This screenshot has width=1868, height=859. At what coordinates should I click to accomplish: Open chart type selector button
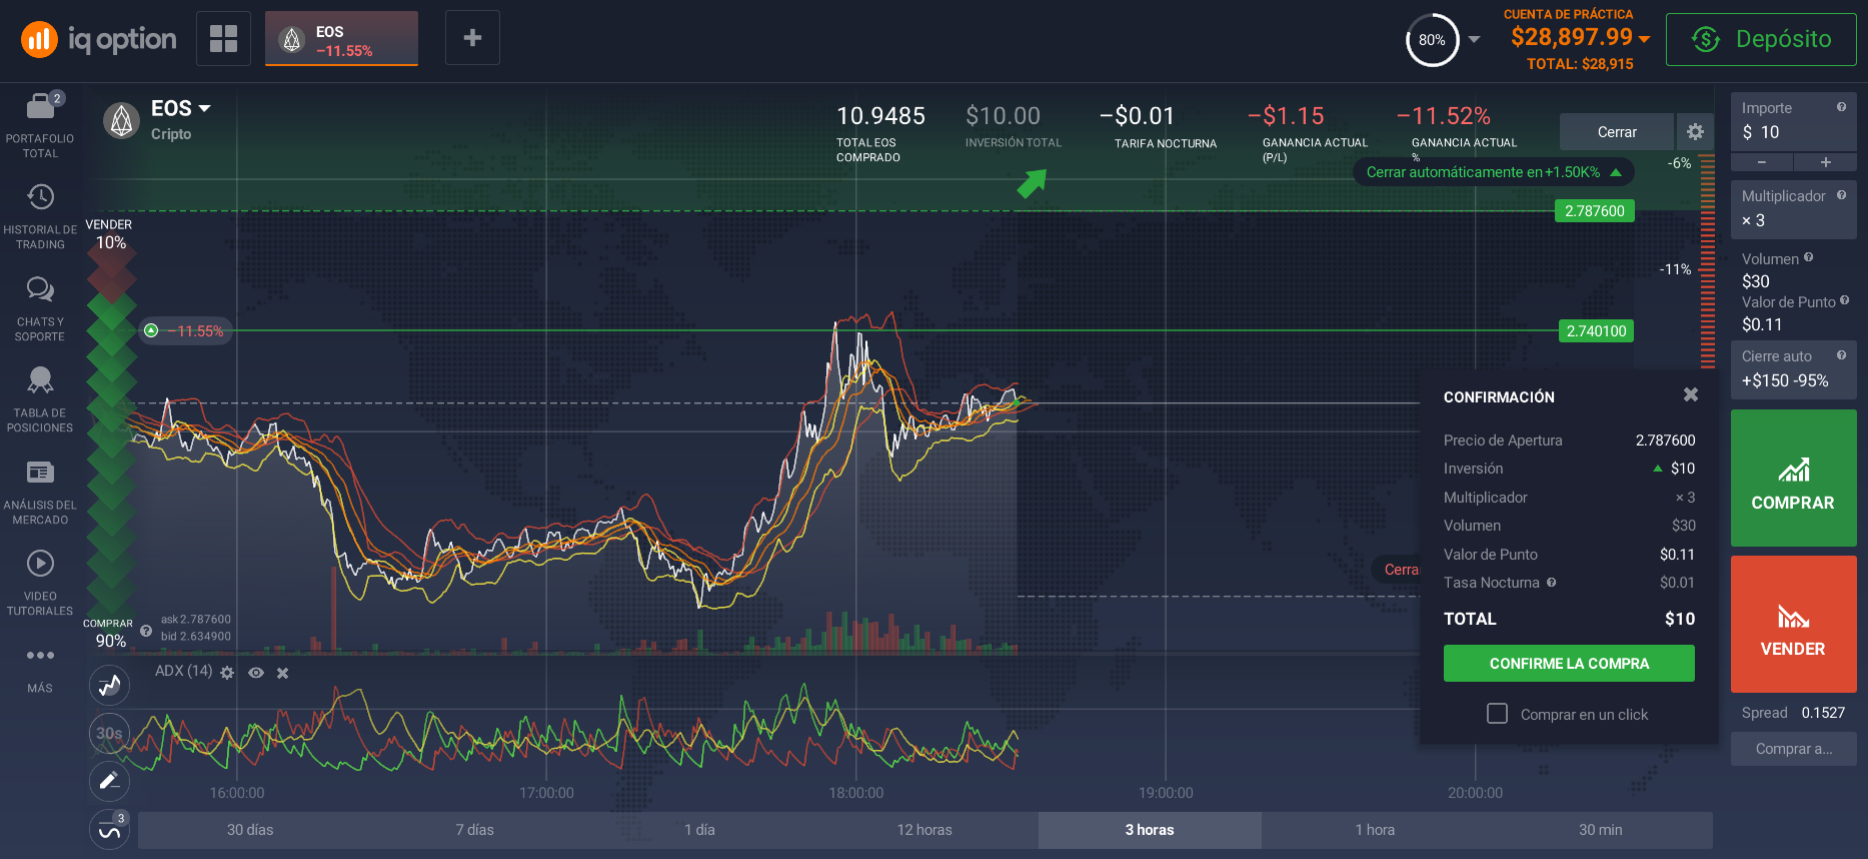point(109,685)
